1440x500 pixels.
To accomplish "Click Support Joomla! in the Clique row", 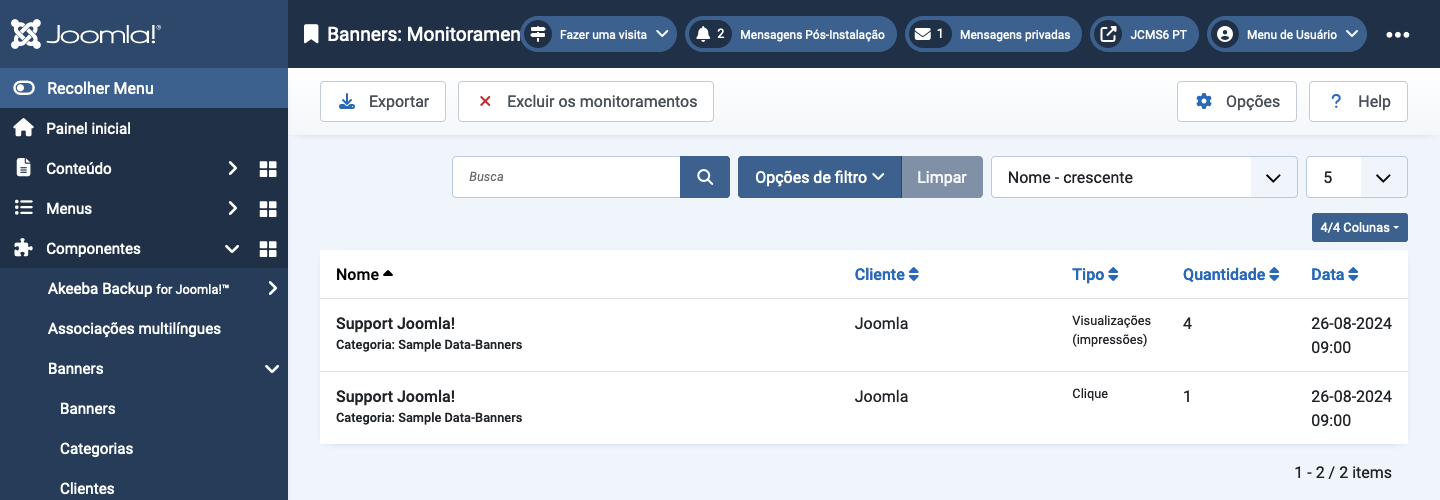I will [x=395, y=396].
